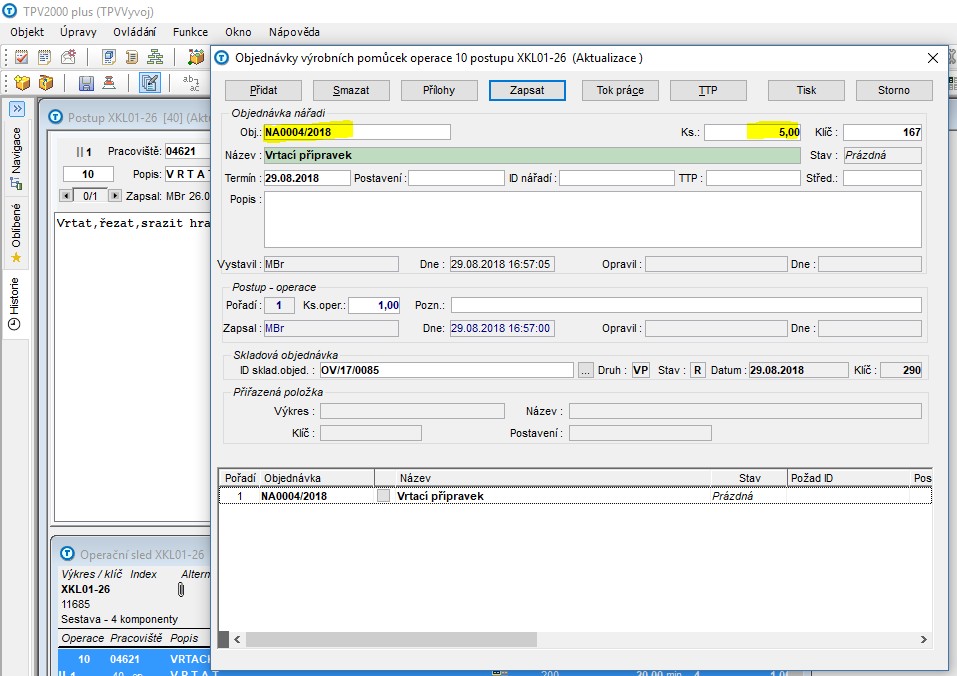This screenshot has width=957, height=676.
Task: Click the ab-ac replace text icon
Action: pos(191,82)
